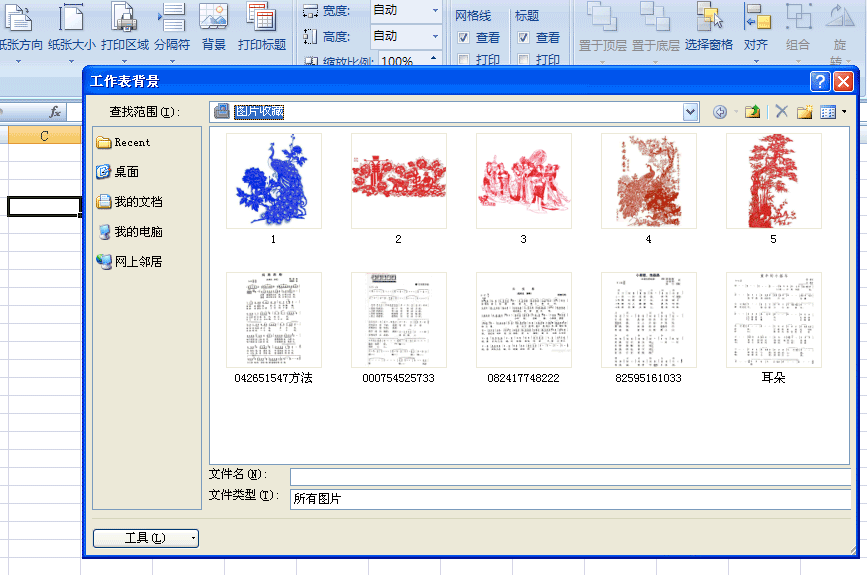The height and width of the screenshot is (575, 867).
Task: Click the Print Titles (打印标题) button
Action: (262, 28)
